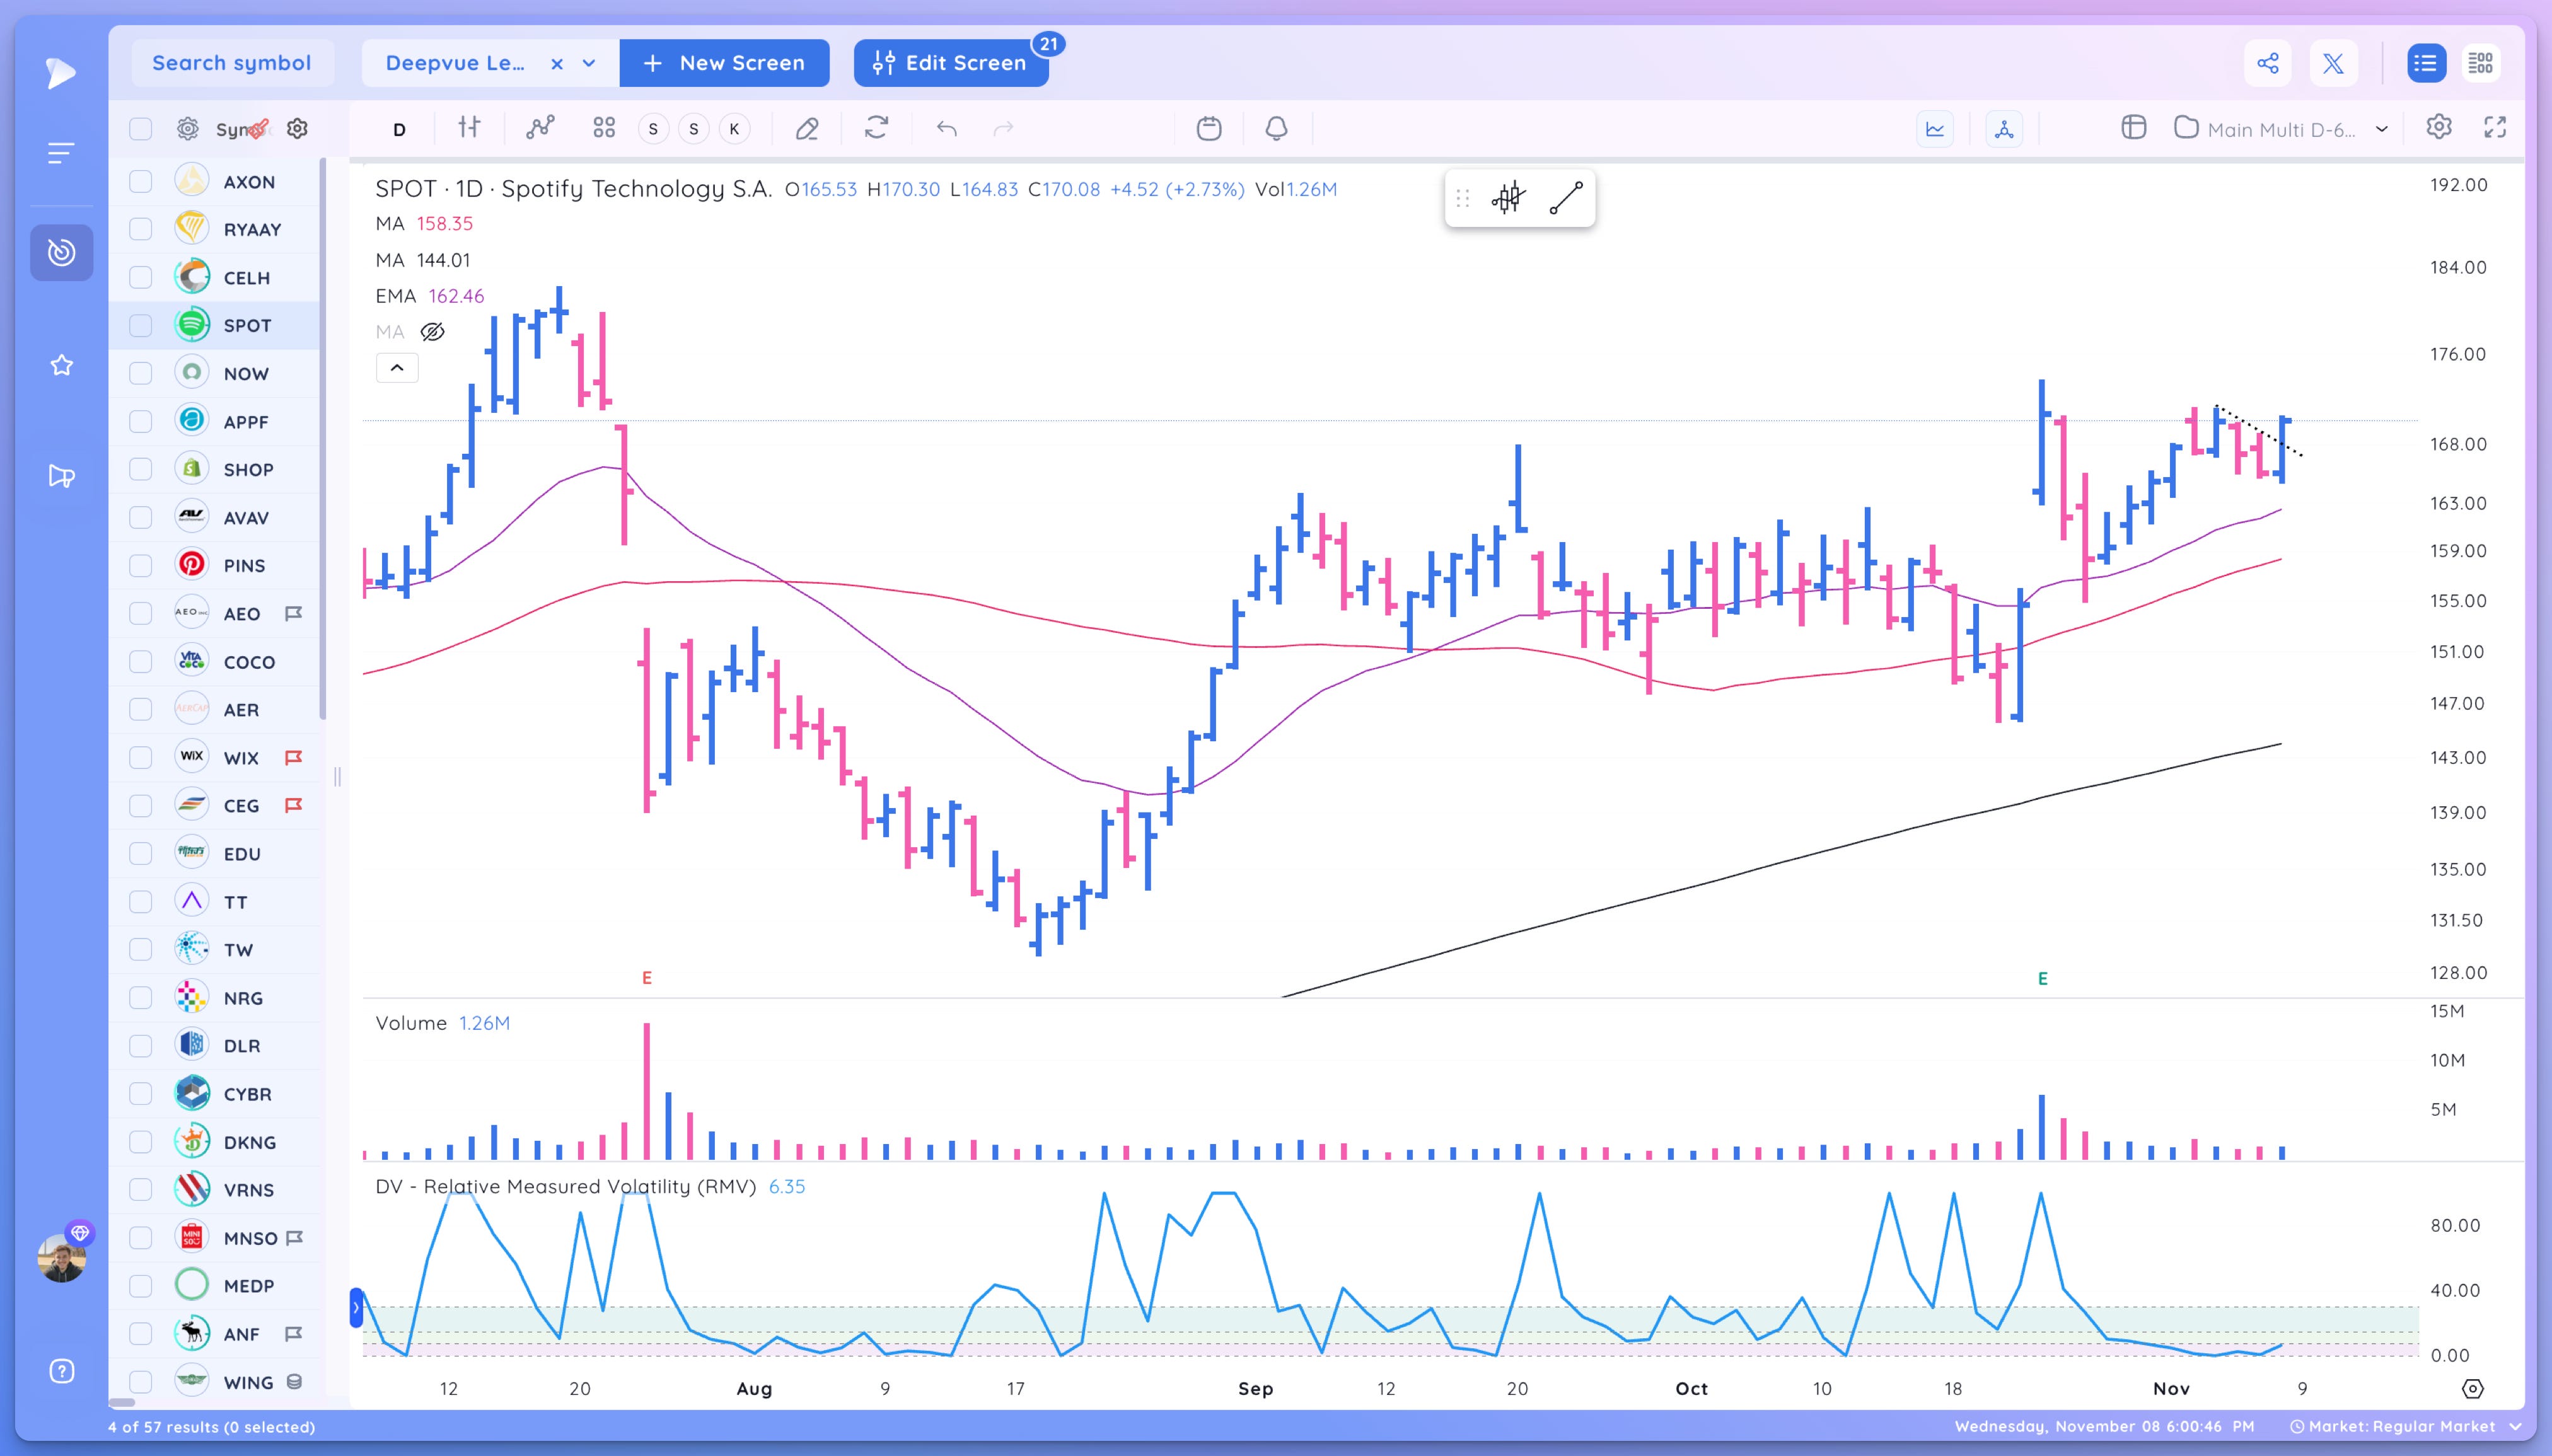Toggle the node-tree panel icon
The image size is (2552, 1456).
coord(2004,129)
